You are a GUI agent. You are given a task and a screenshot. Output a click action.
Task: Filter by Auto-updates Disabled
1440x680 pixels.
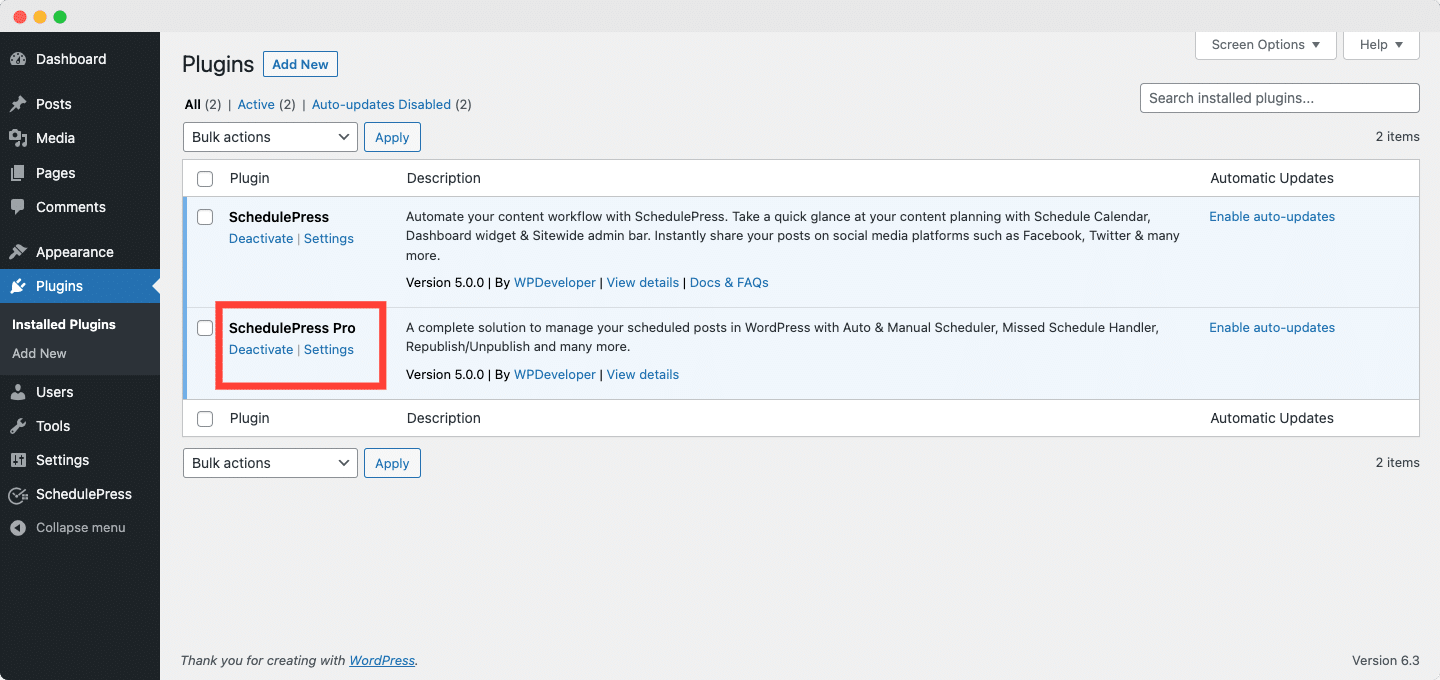[x=381, y=104]
